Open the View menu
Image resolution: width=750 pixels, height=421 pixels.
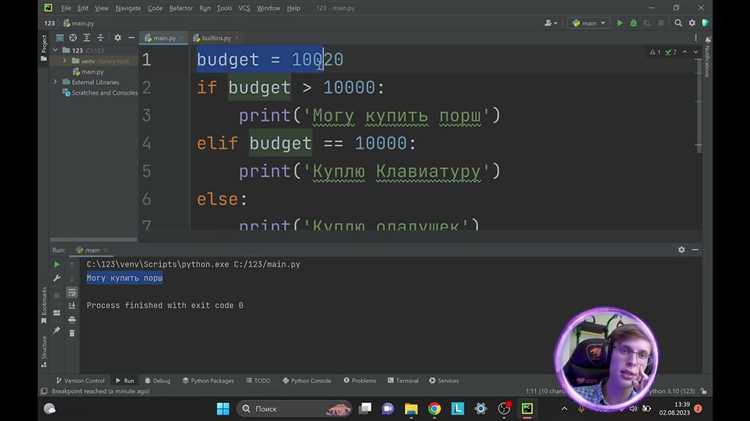point(101,8)
